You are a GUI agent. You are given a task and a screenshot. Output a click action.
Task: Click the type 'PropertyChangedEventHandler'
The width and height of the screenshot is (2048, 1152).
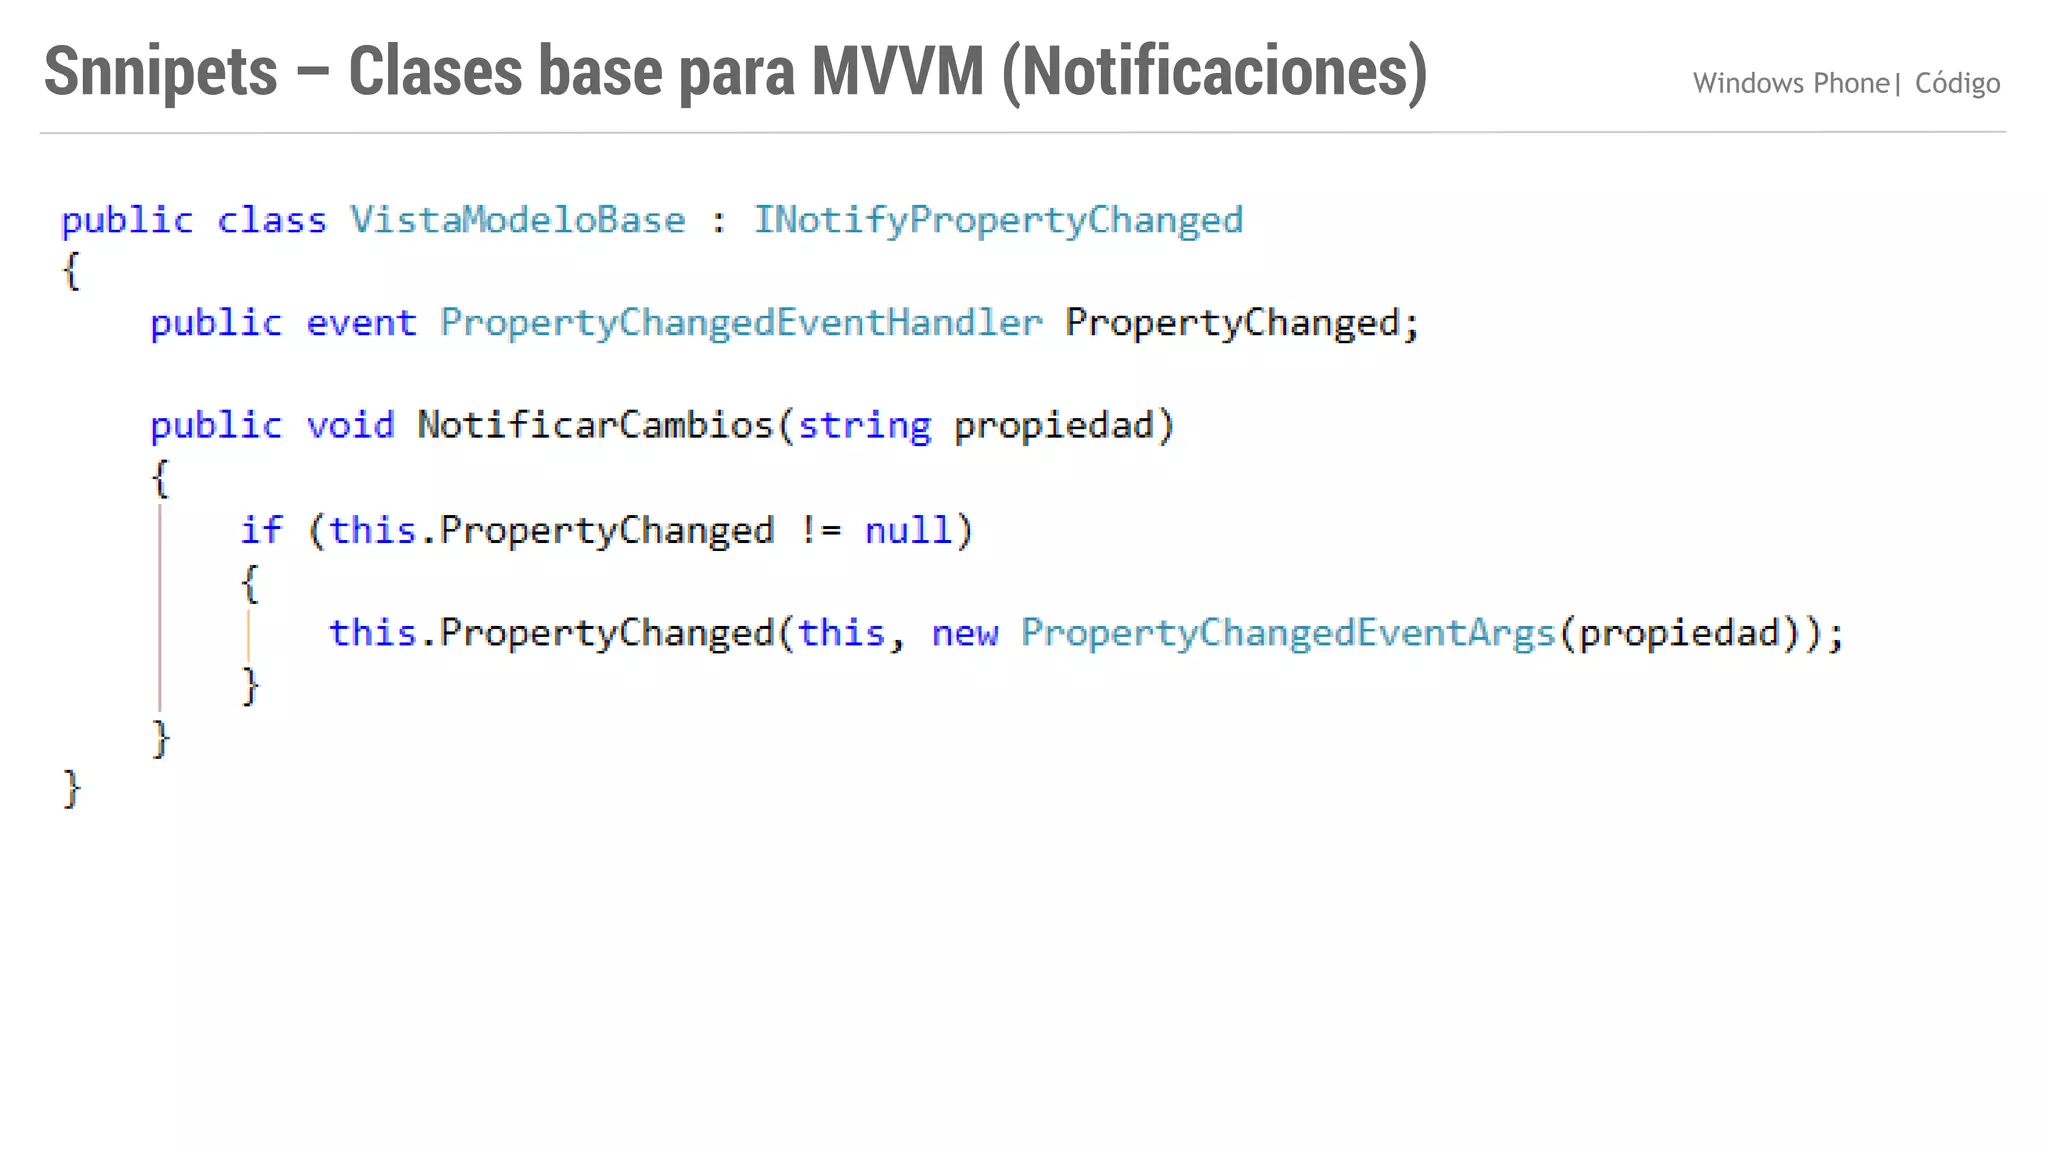click(x=741, y=323)
